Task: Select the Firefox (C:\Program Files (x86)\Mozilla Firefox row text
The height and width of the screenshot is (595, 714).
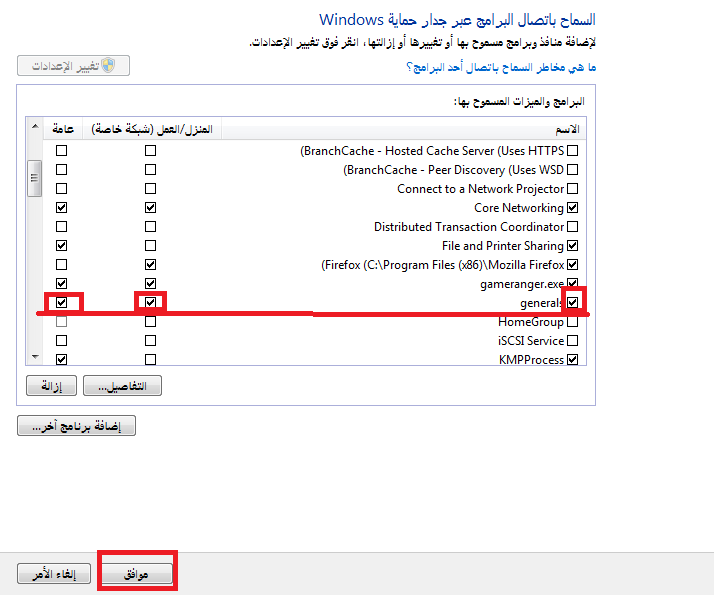Action: 443,265
